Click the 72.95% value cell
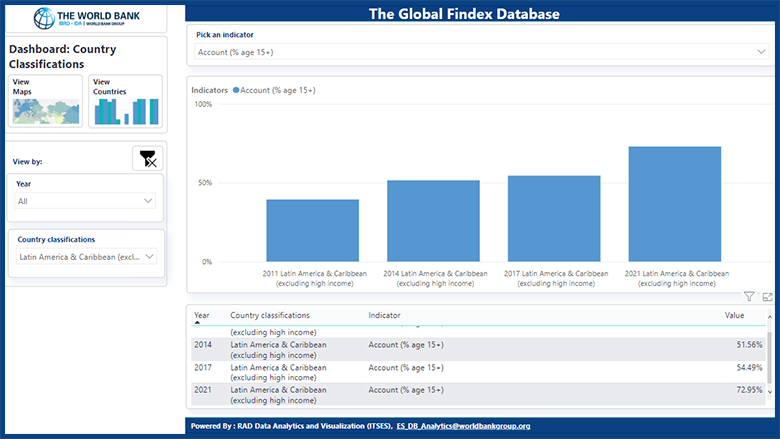Viewport: 780px width, 439px height. [749, 390]
